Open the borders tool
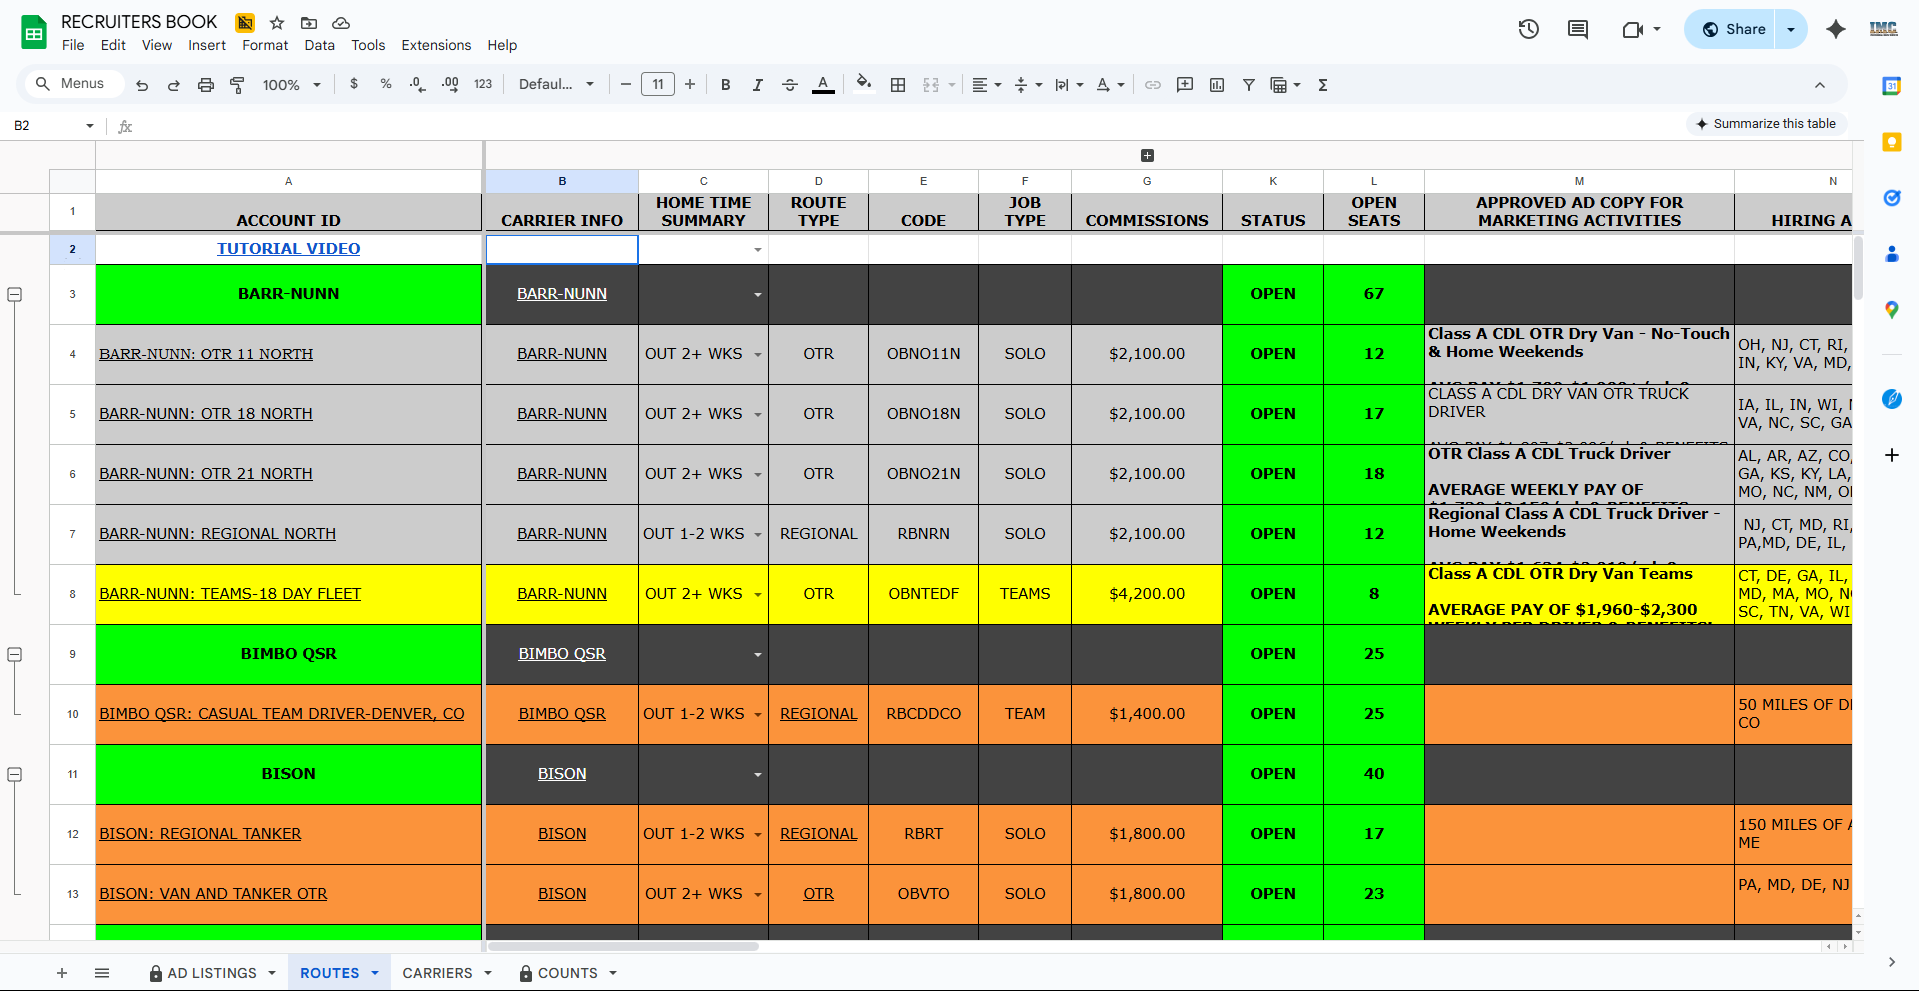This screenshot has height=991, width=1919. (x=898, y=85)
